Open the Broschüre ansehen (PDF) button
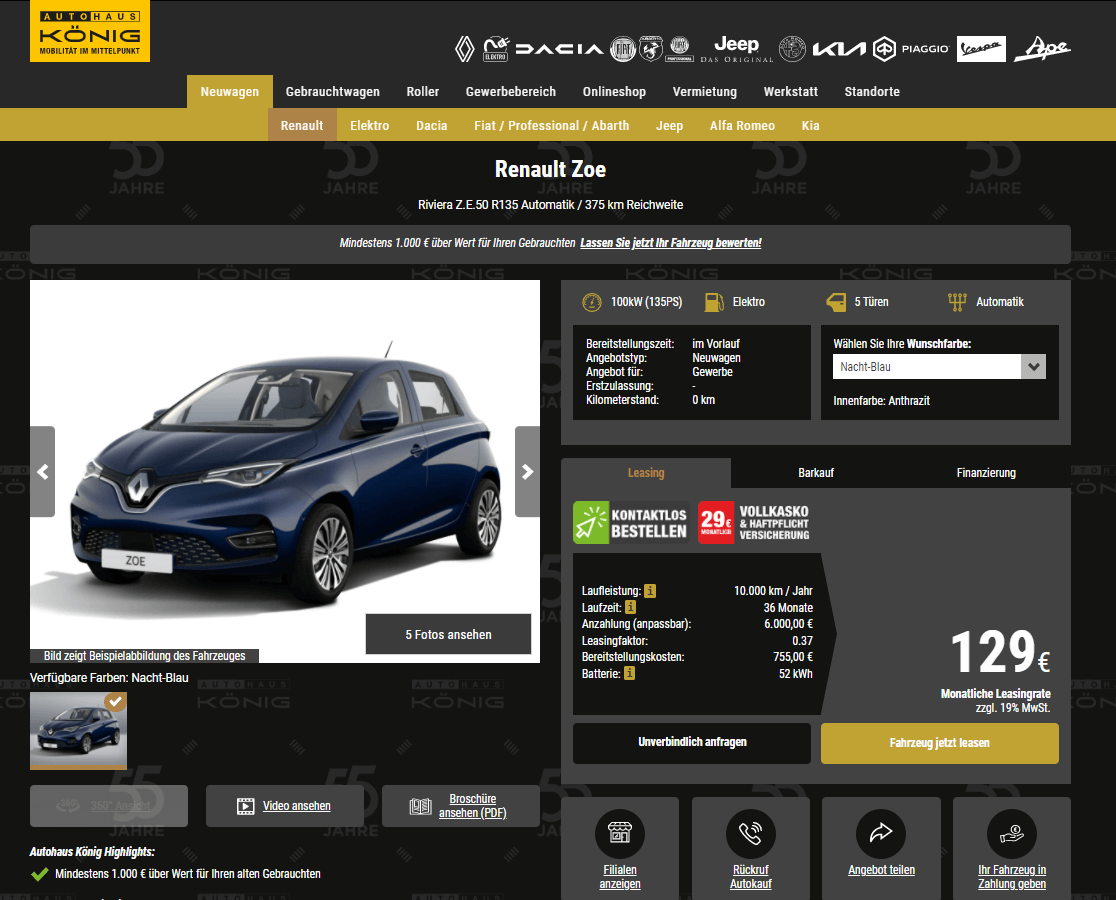 coord(460,805)
